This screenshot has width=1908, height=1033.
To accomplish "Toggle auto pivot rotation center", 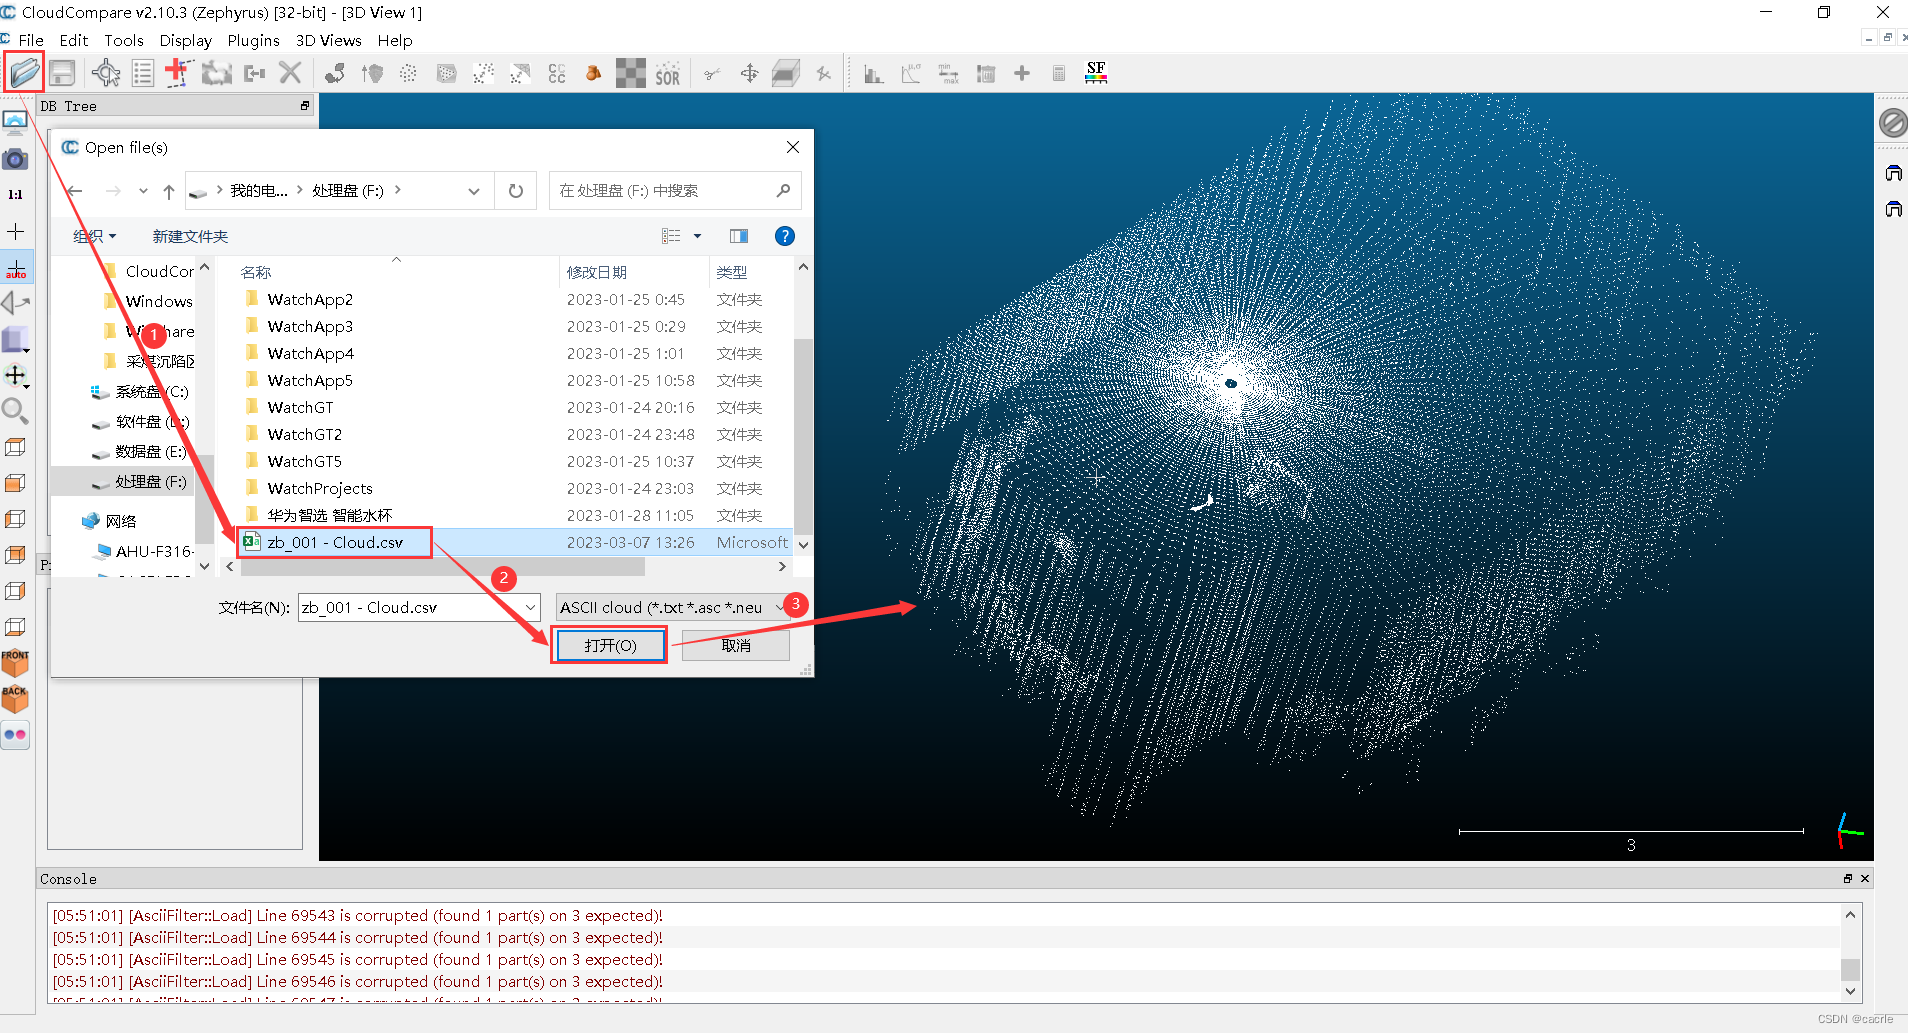I will click(16, 268).
